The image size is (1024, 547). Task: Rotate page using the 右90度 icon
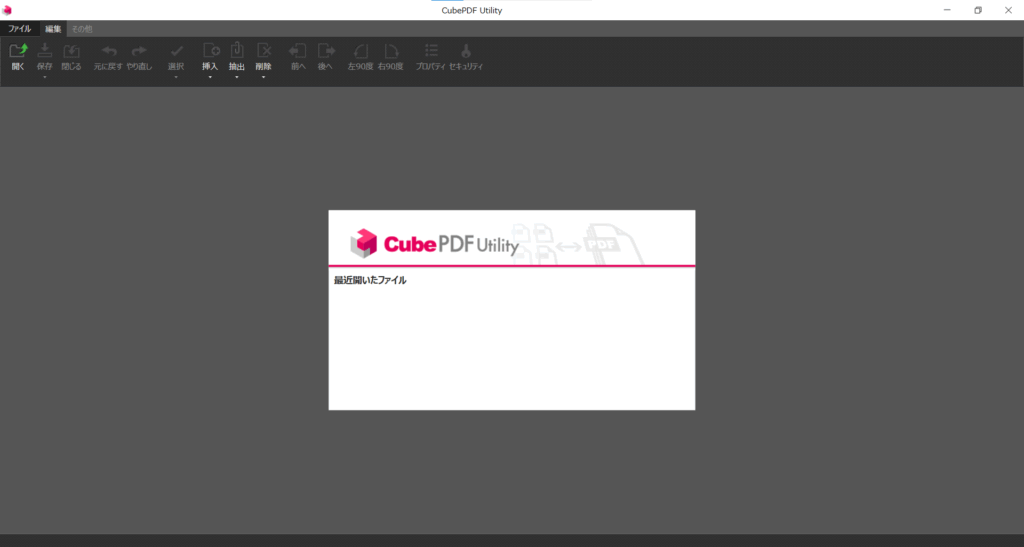click(x=391, y=51)
